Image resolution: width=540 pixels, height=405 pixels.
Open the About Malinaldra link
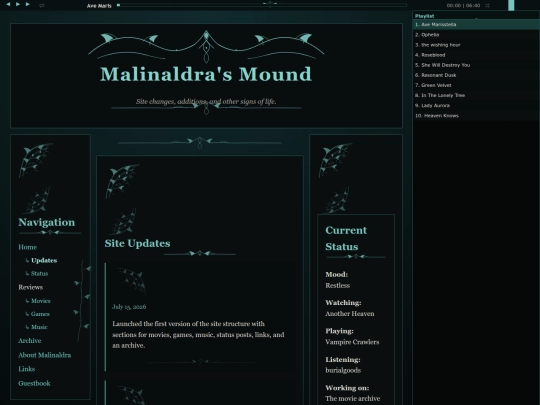tap(44, 355)
